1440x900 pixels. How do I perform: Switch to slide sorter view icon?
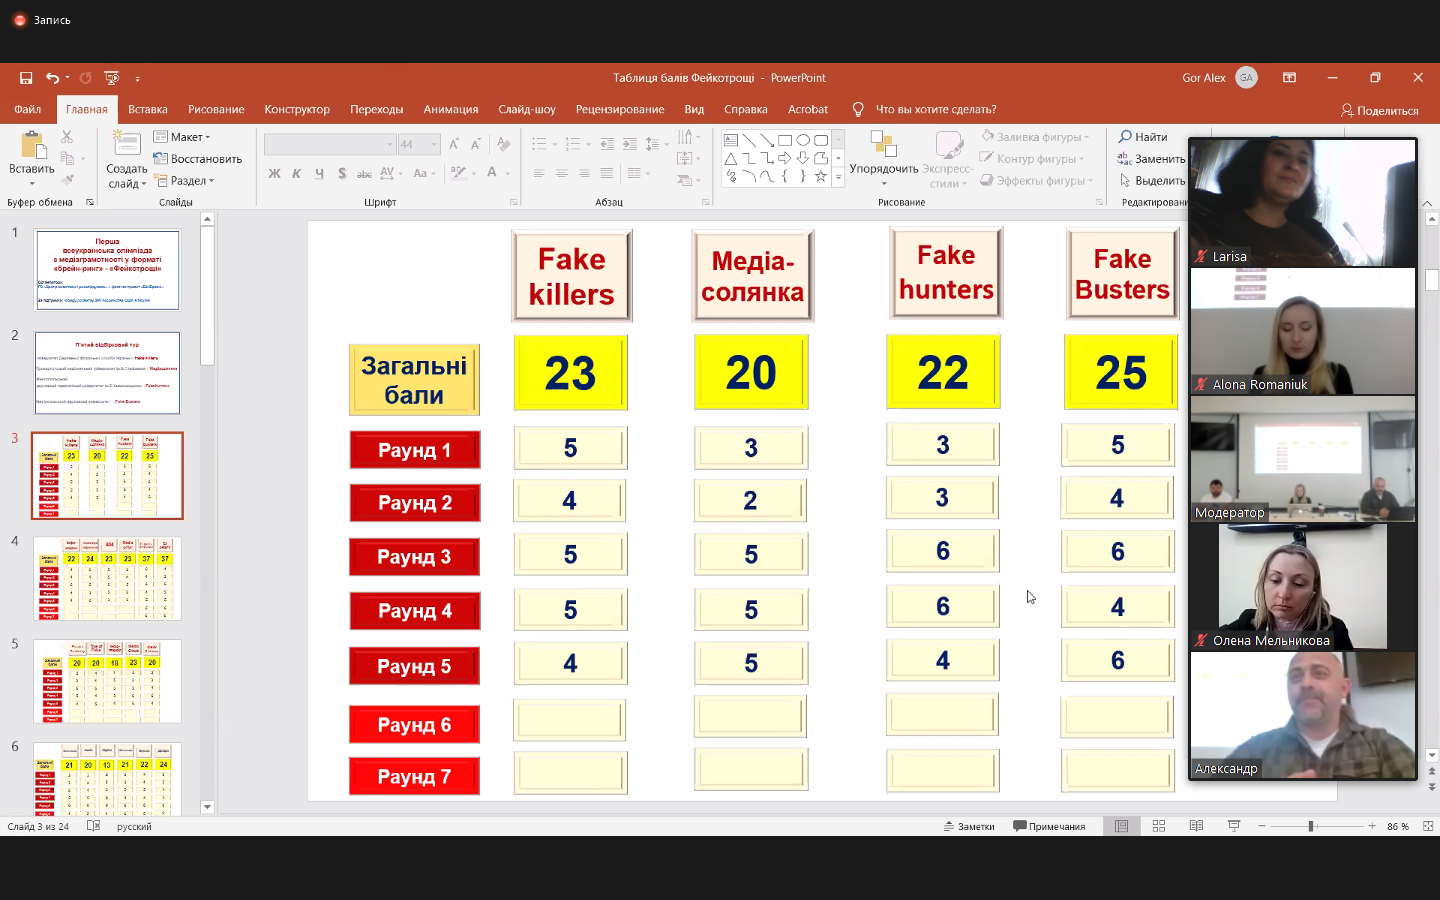click(x=1159, y=826)
